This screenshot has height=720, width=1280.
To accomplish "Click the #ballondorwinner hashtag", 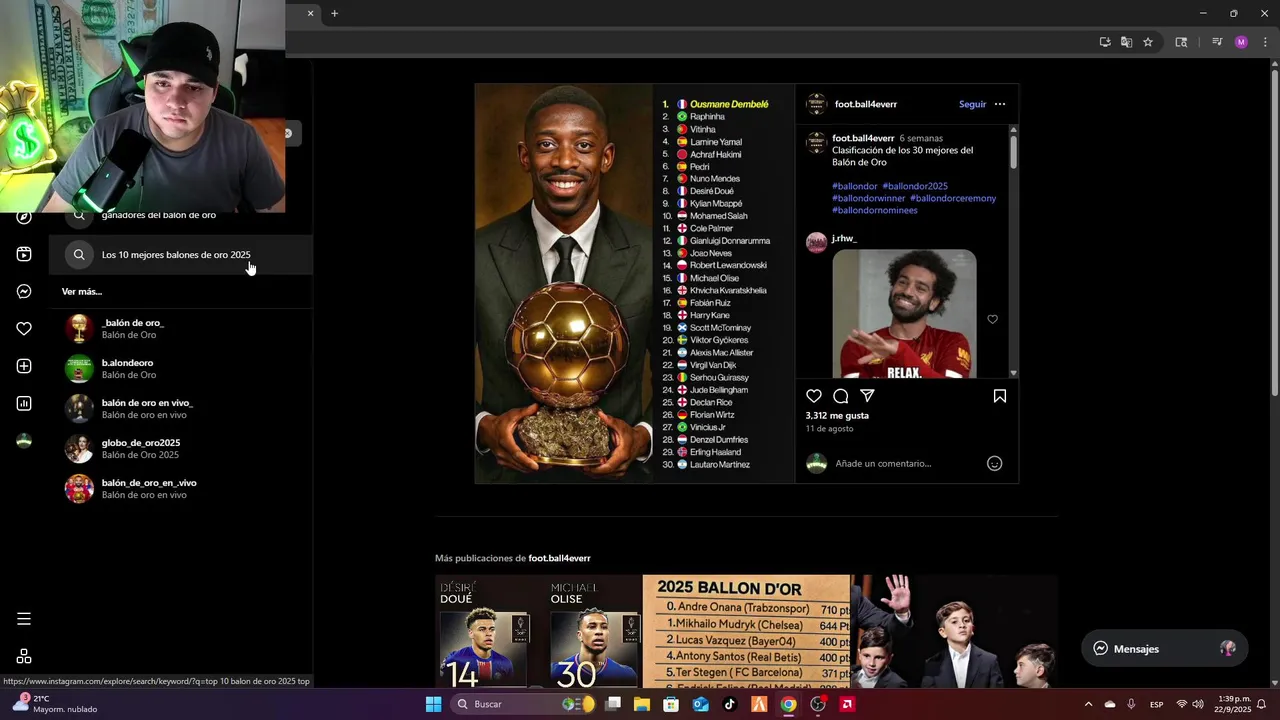I will pos(869,198).
